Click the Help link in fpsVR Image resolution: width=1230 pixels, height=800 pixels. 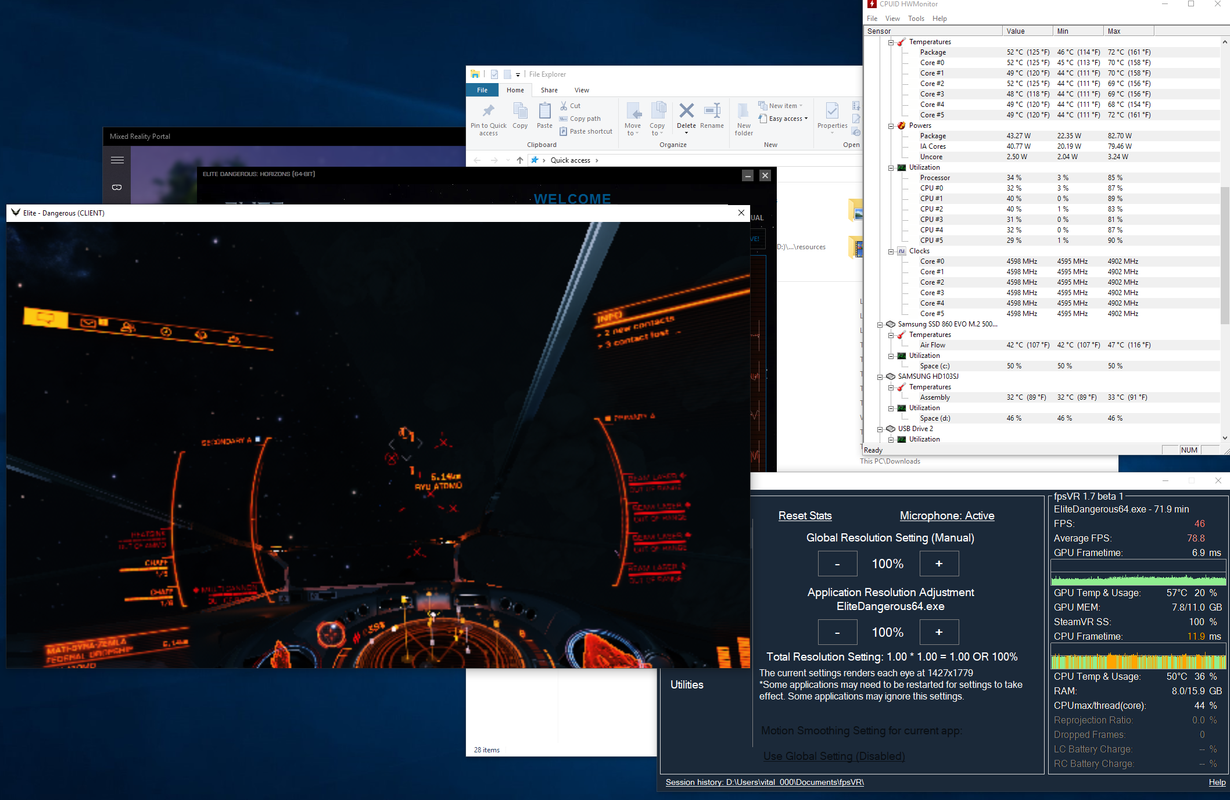1217,782
